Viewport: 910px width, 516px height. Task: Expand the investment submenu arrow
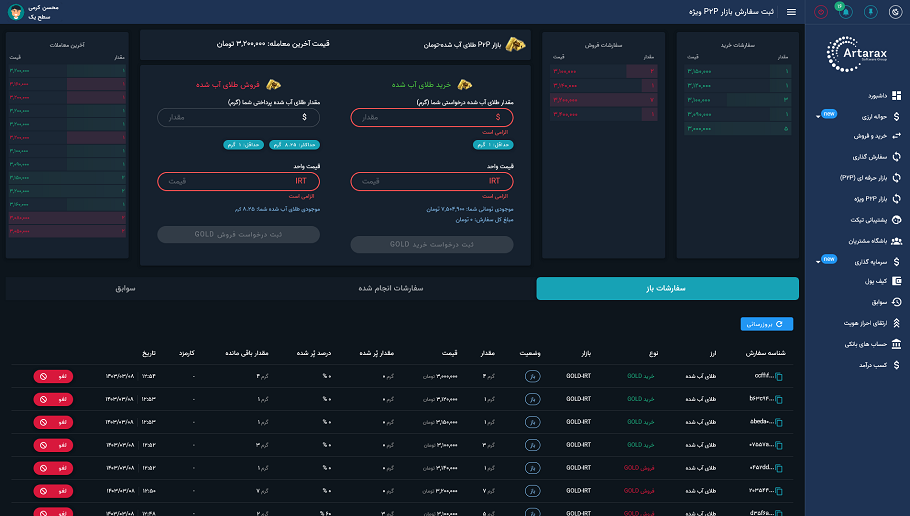tap(818, 262)
